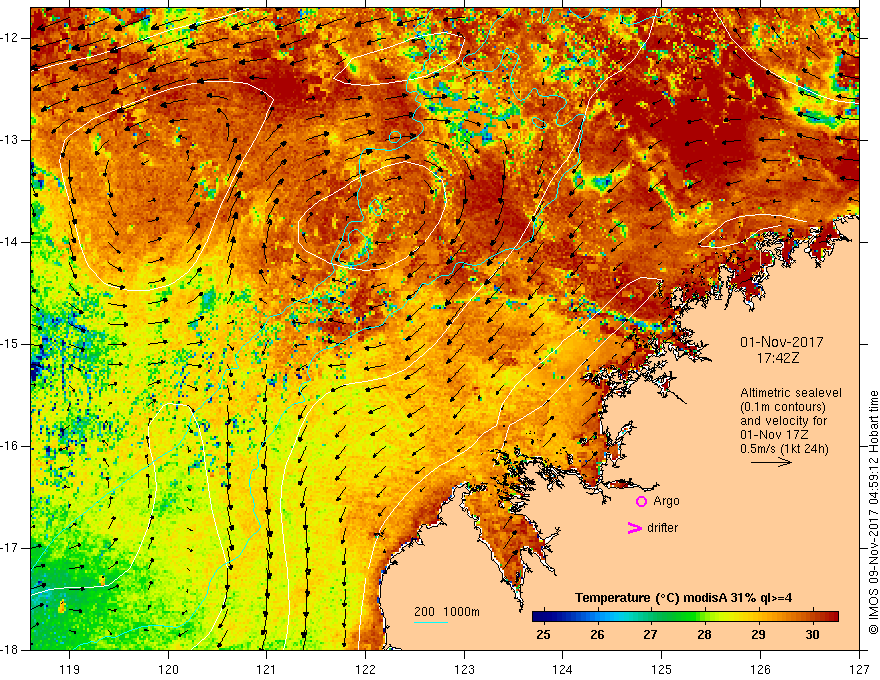Click the longitude axis label 126
The image size is (880, 680).
click(x=760, y=669)
